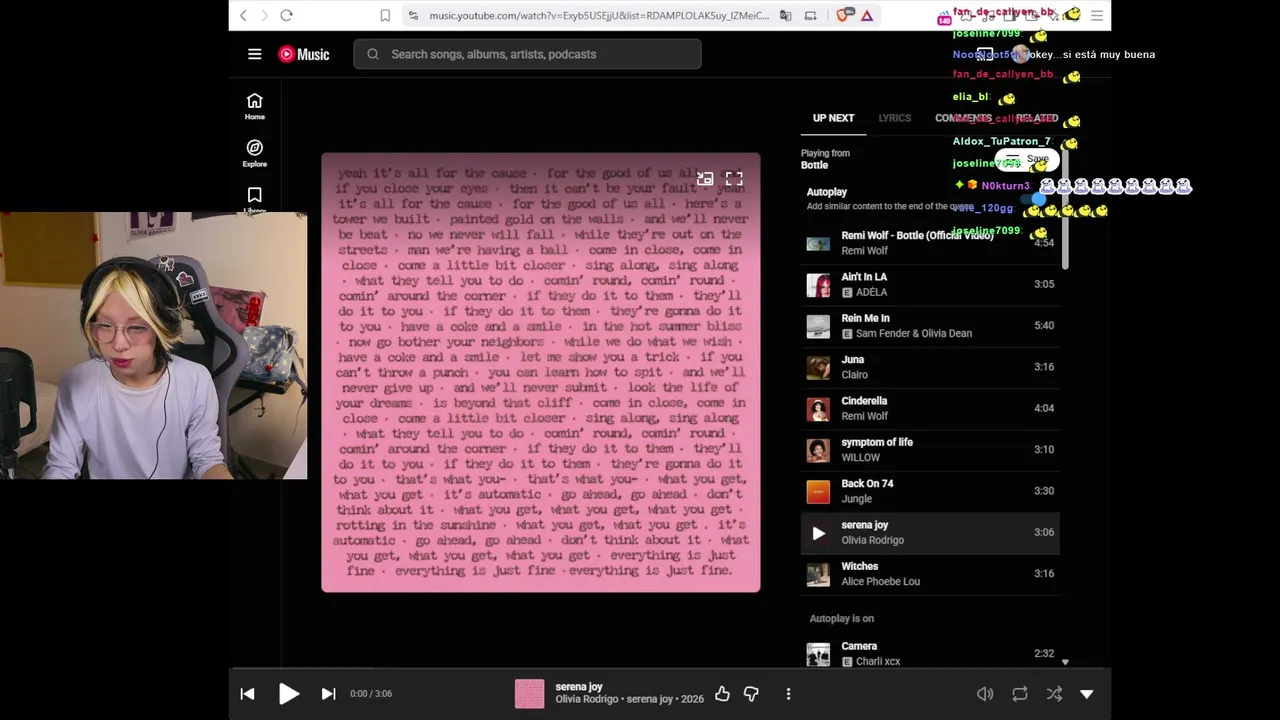Reload the current page
Image resolution: width=1280 pixels, height=720 pixels.
point(286,15)
